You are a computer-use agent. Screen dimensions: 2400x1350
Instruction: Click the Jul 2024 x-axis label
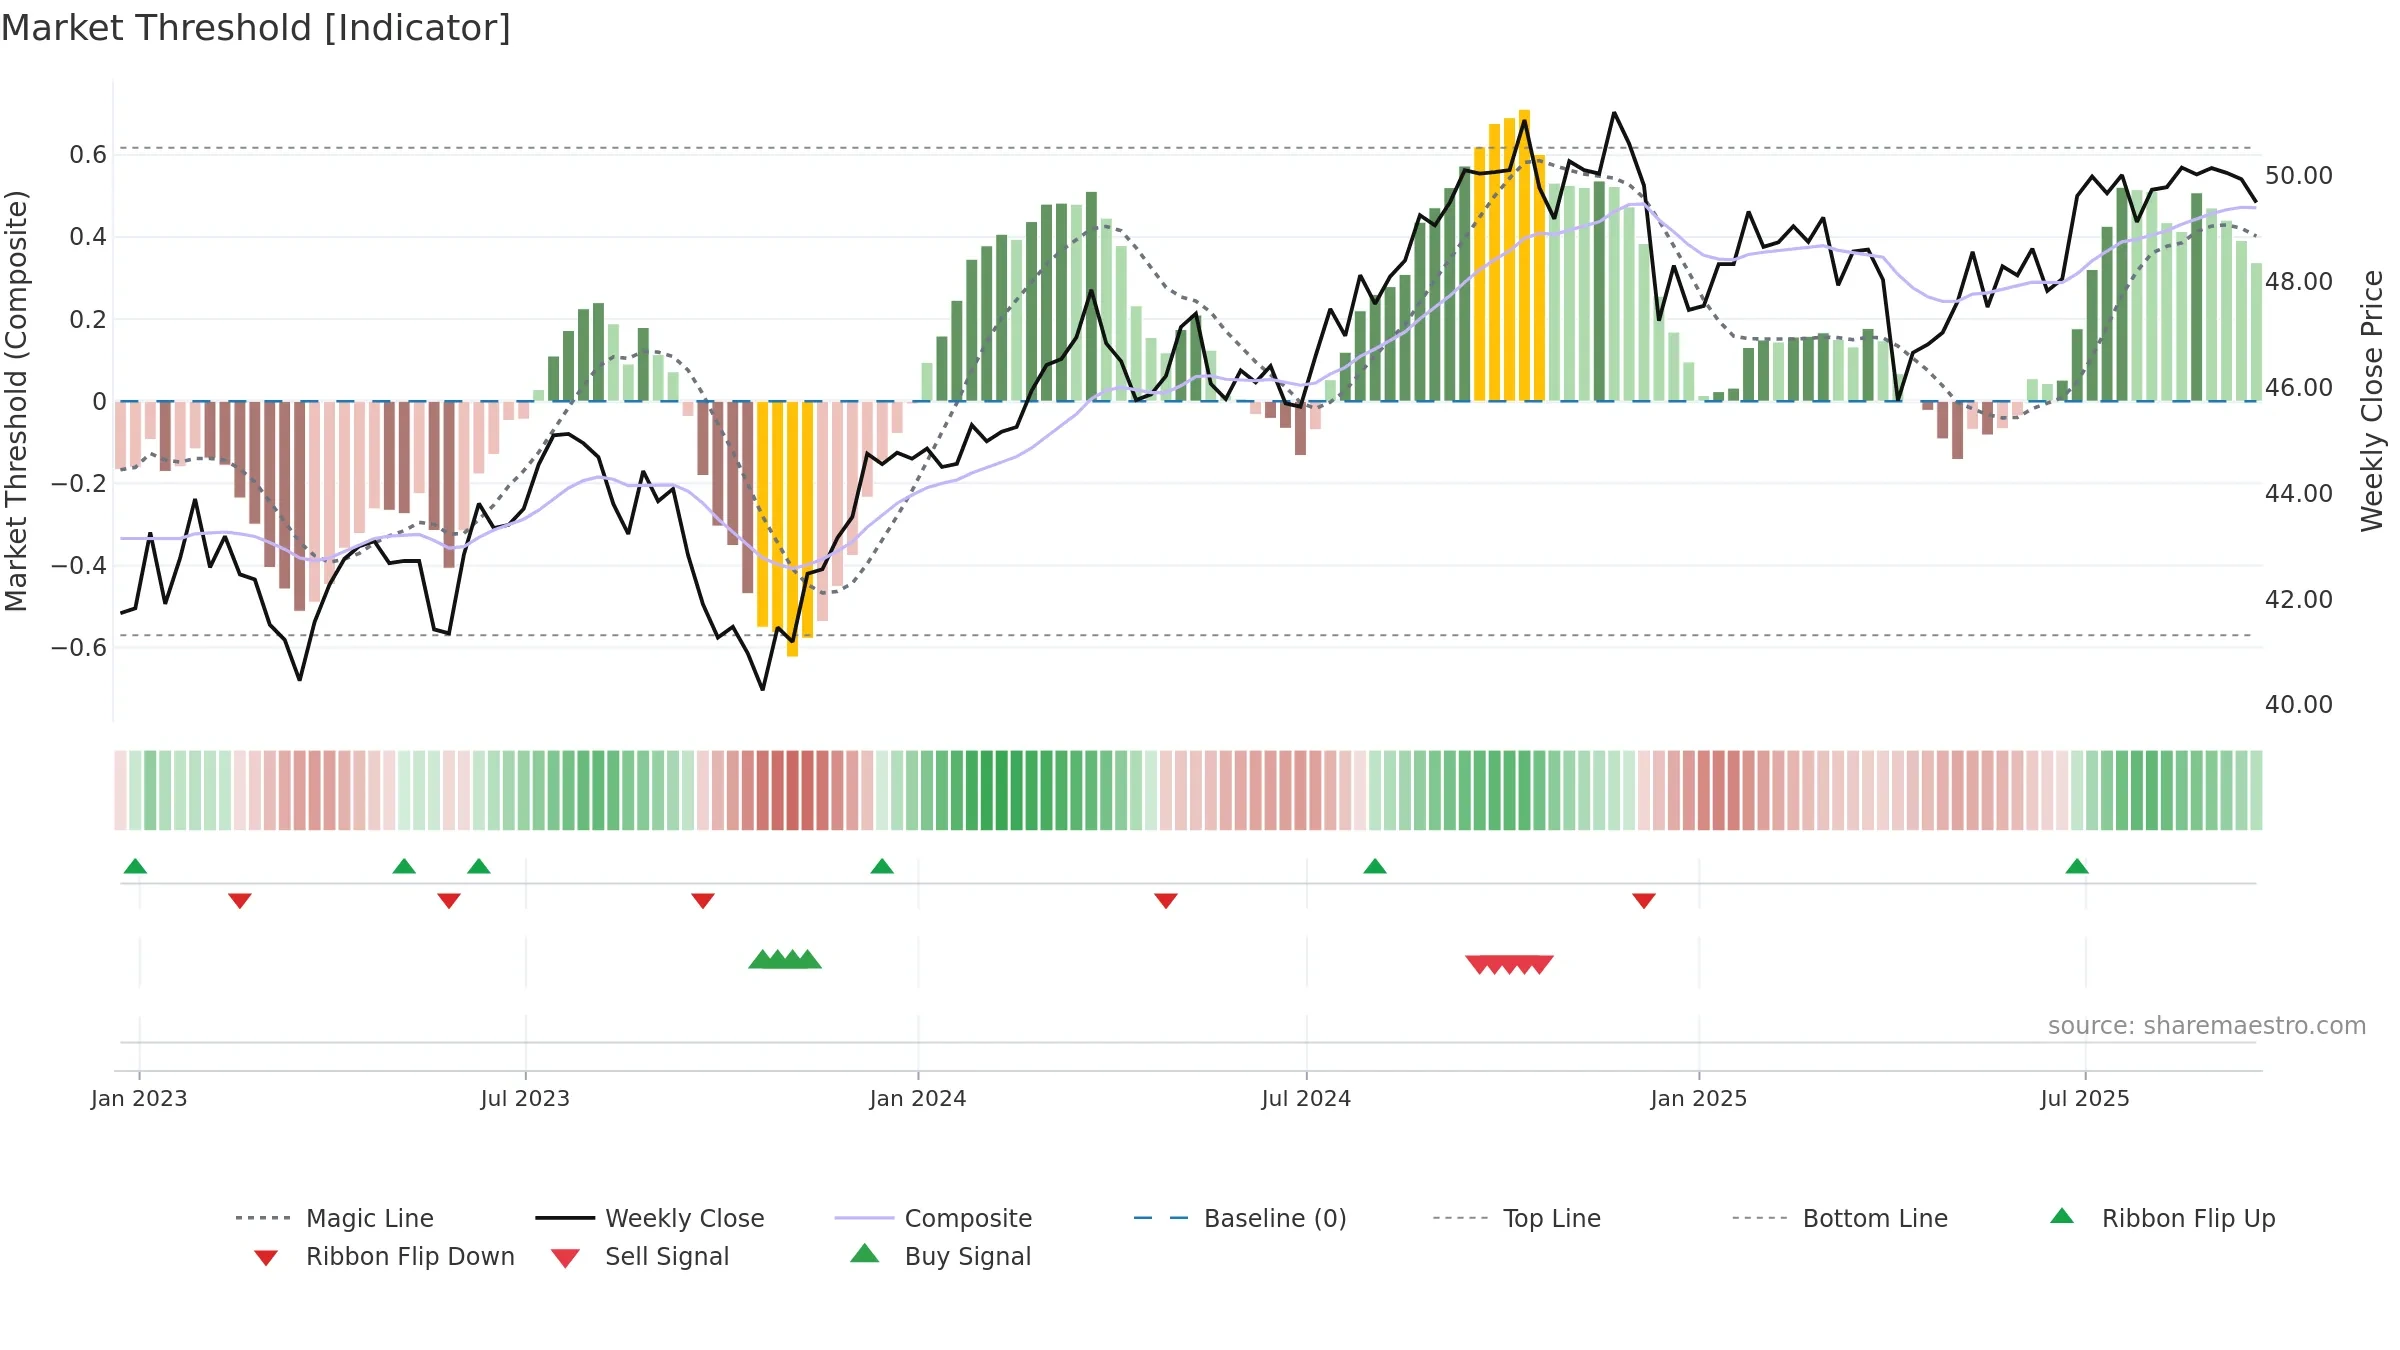1306,1099
